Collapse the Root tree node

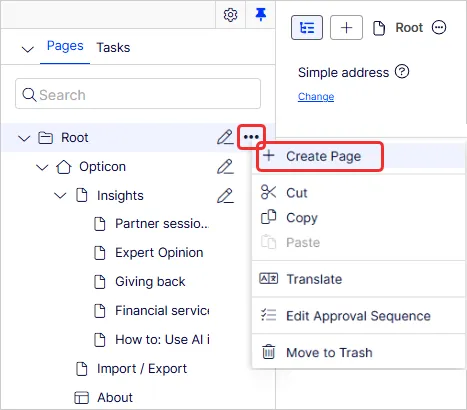point(24,138)
